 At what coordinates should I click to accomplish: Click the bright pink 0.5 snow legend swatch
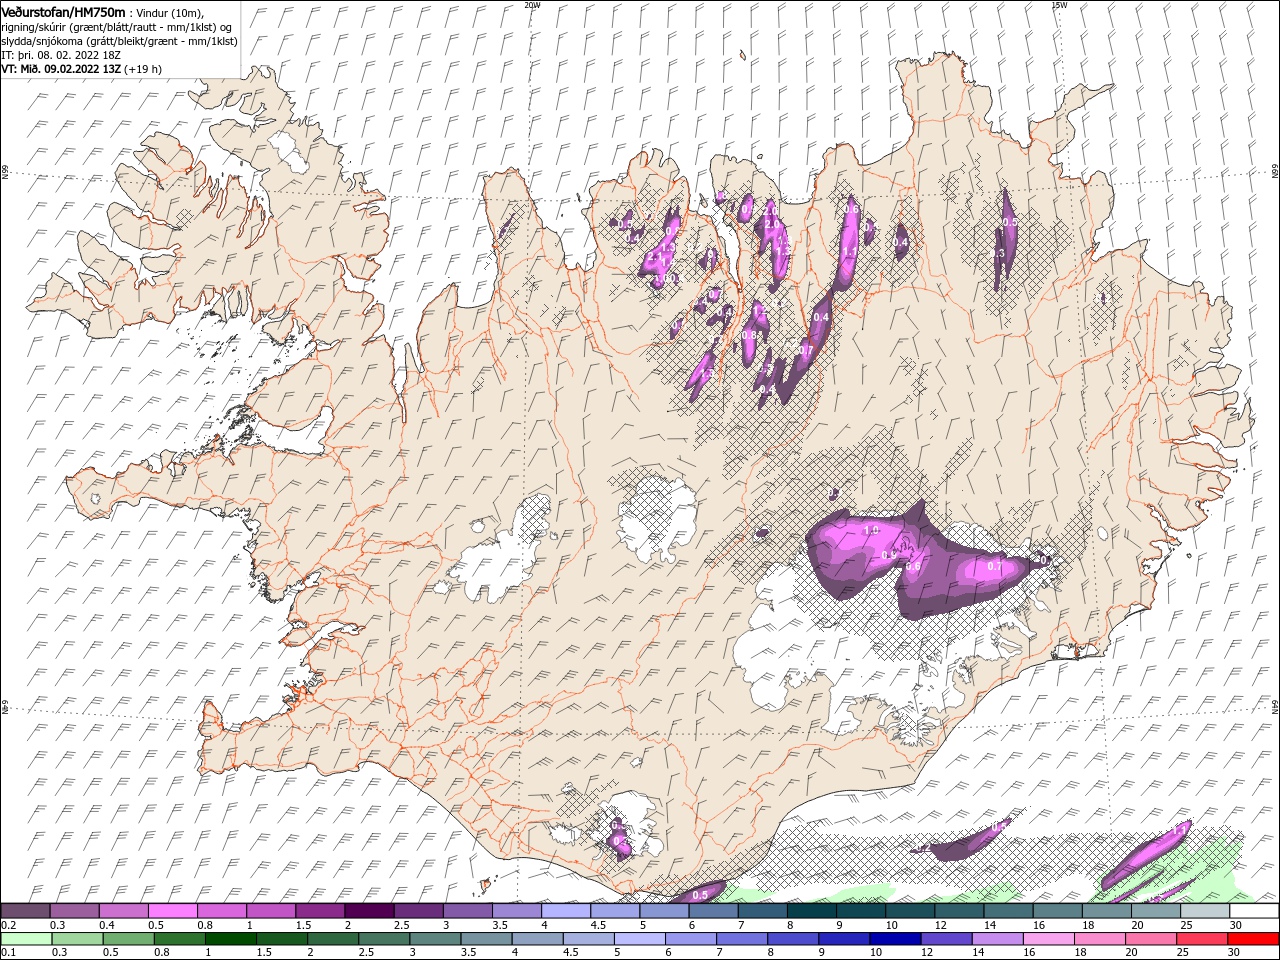click(172, 911)
